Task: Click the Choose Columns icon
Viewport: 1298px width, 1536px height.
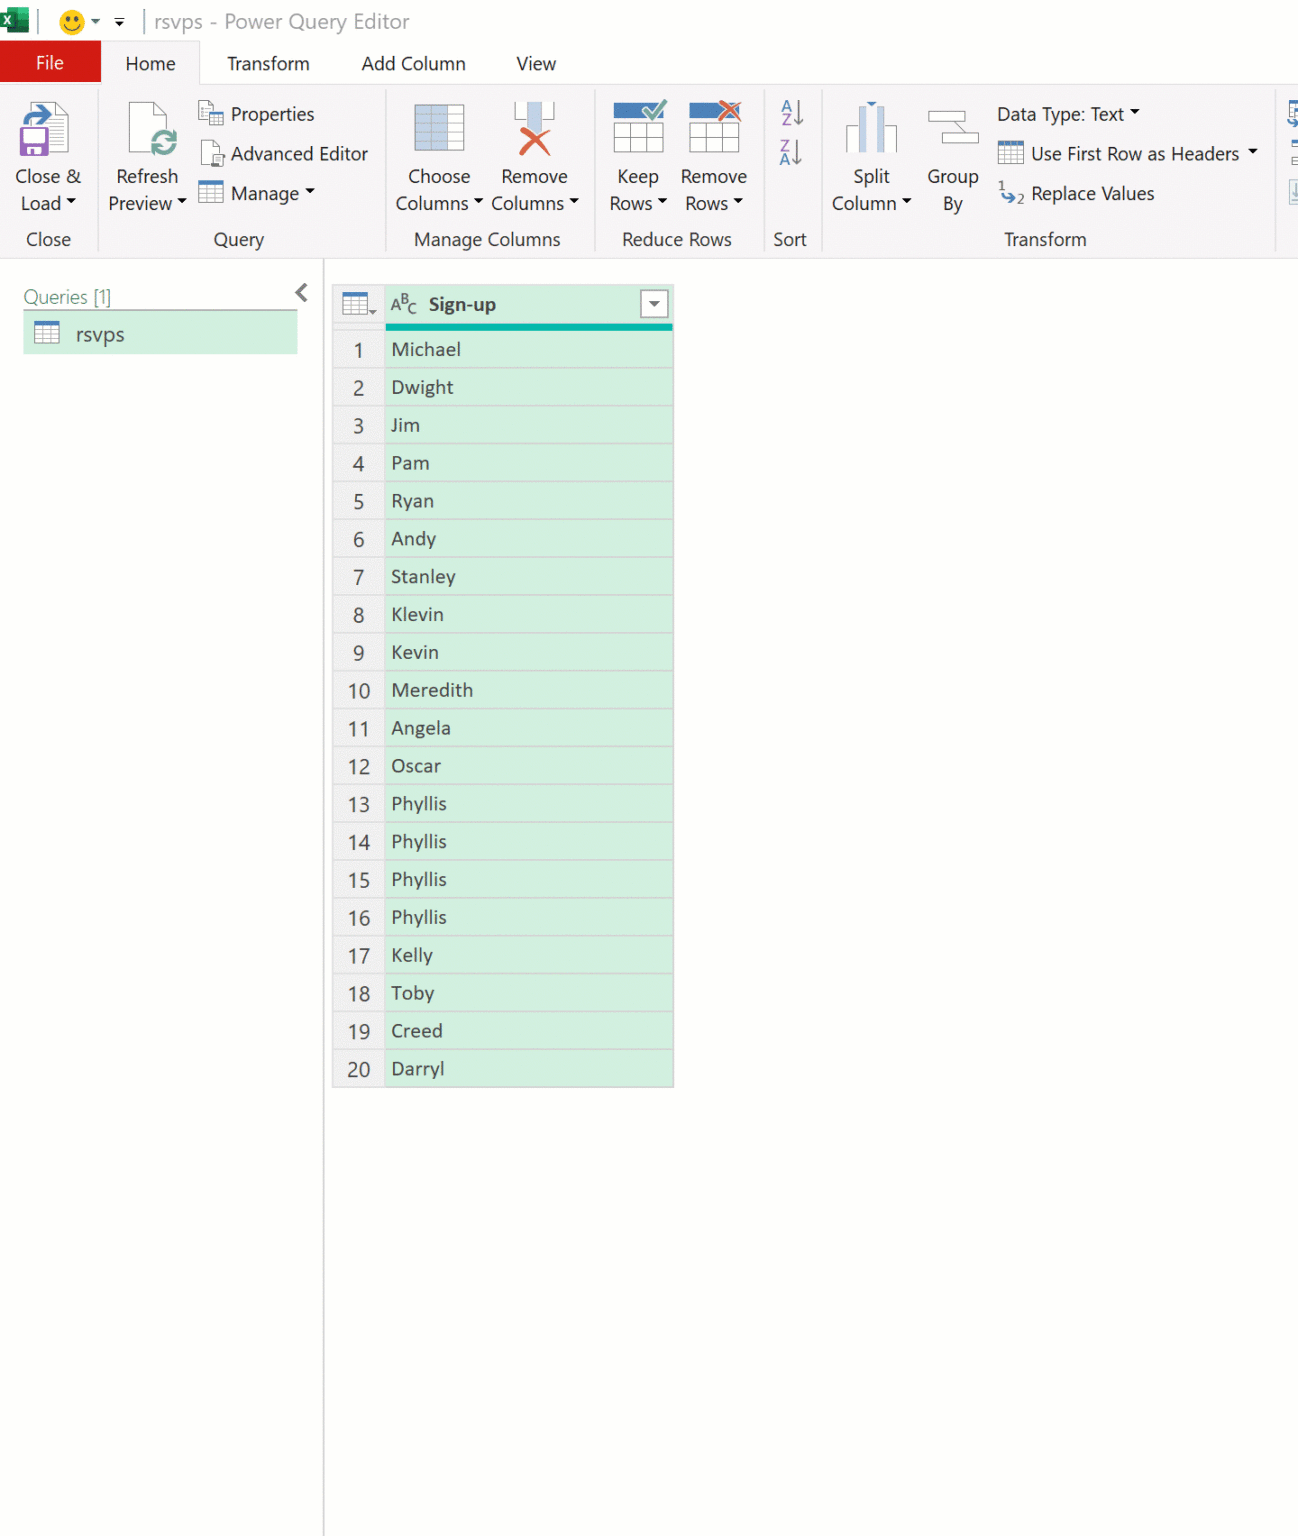Action: [439, 129]
